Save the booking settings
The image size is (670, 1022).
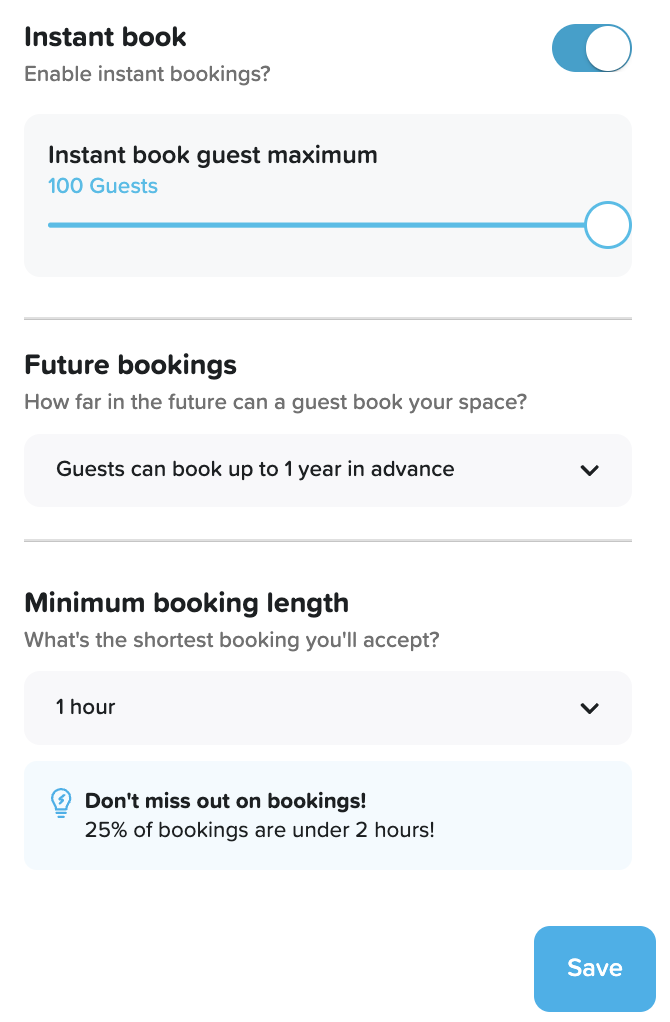(594, 968)
